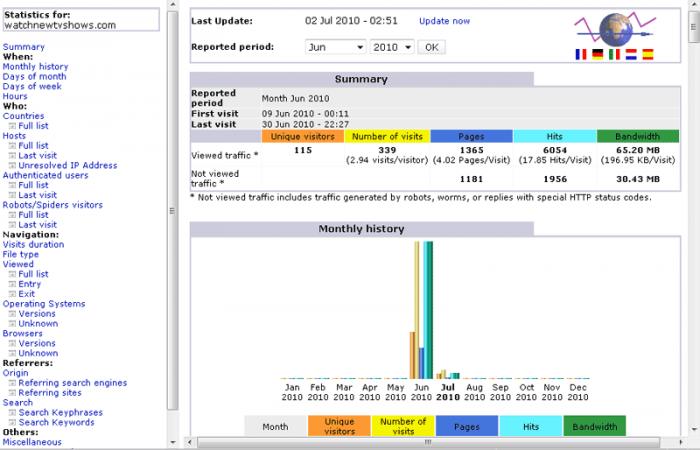
Task: Click list icon next to Referring search engines
Action: (x=12, y=383)
